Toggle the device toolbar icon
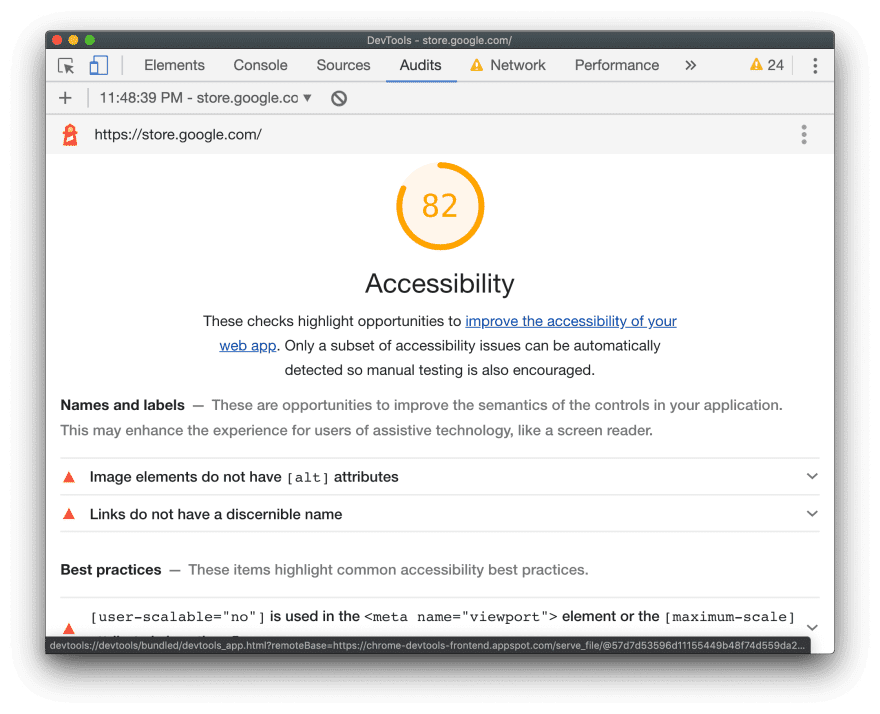 coord(97,64)
